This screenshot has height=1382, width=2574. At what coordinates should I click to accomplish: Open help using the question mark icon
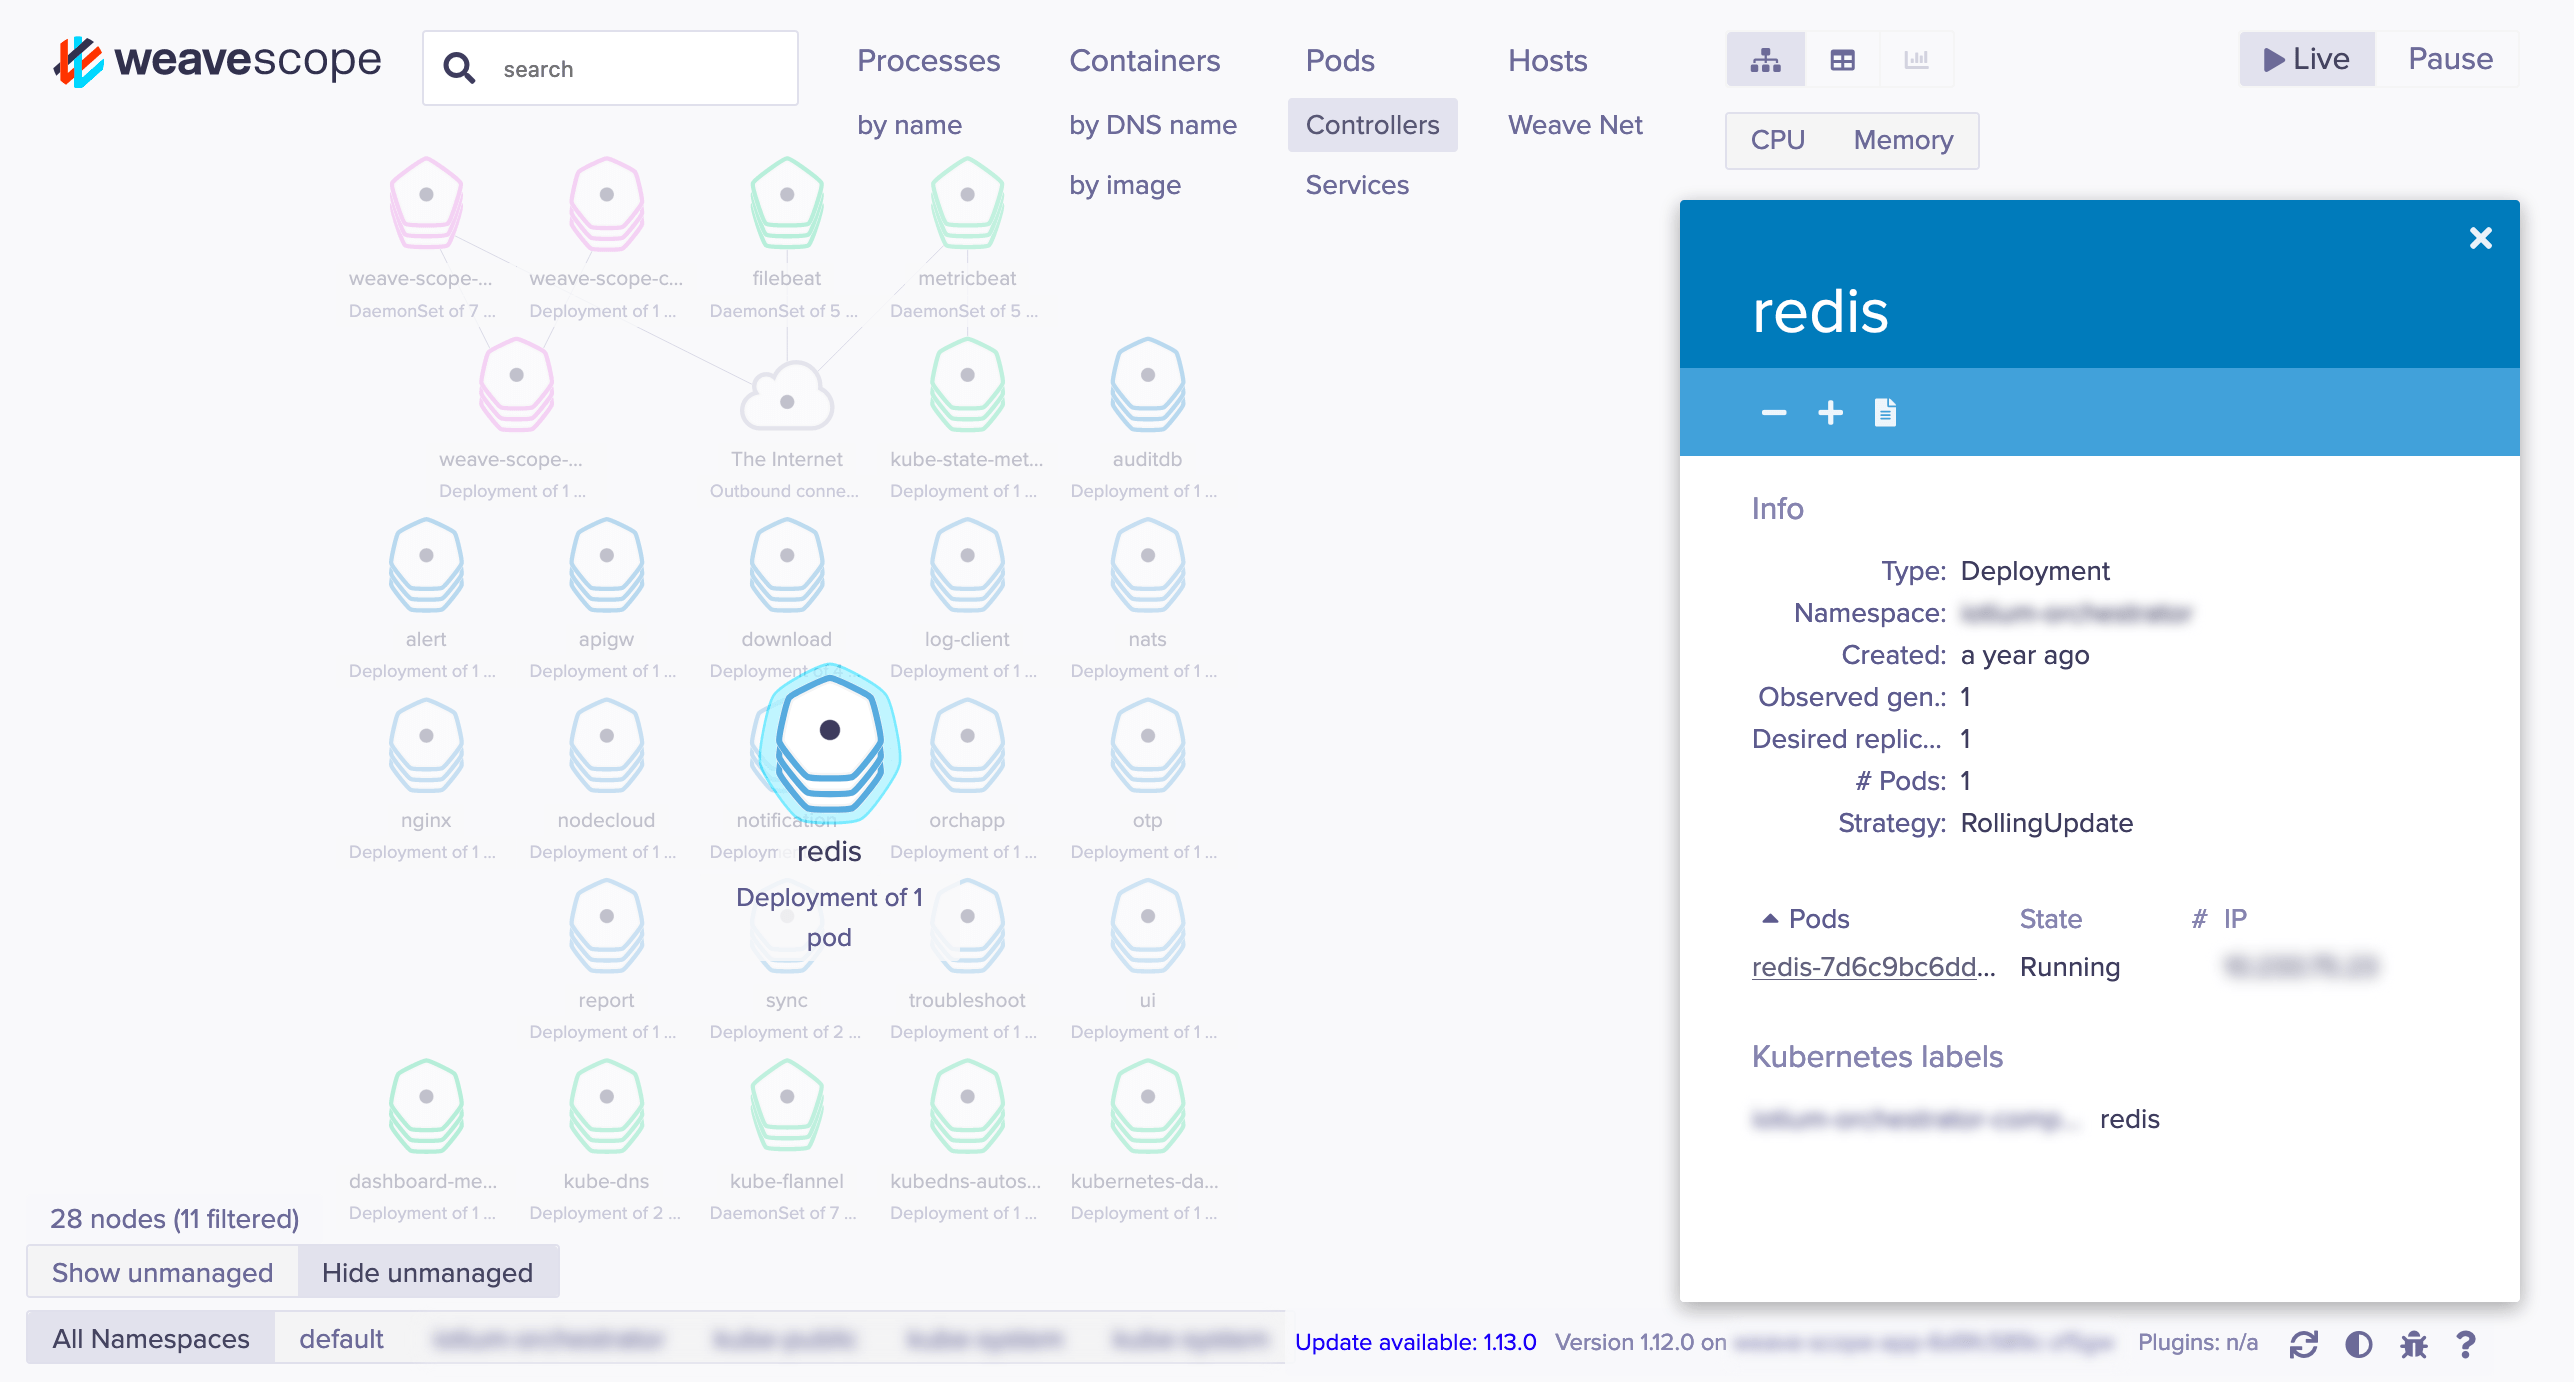[x=2467, y=1345]
